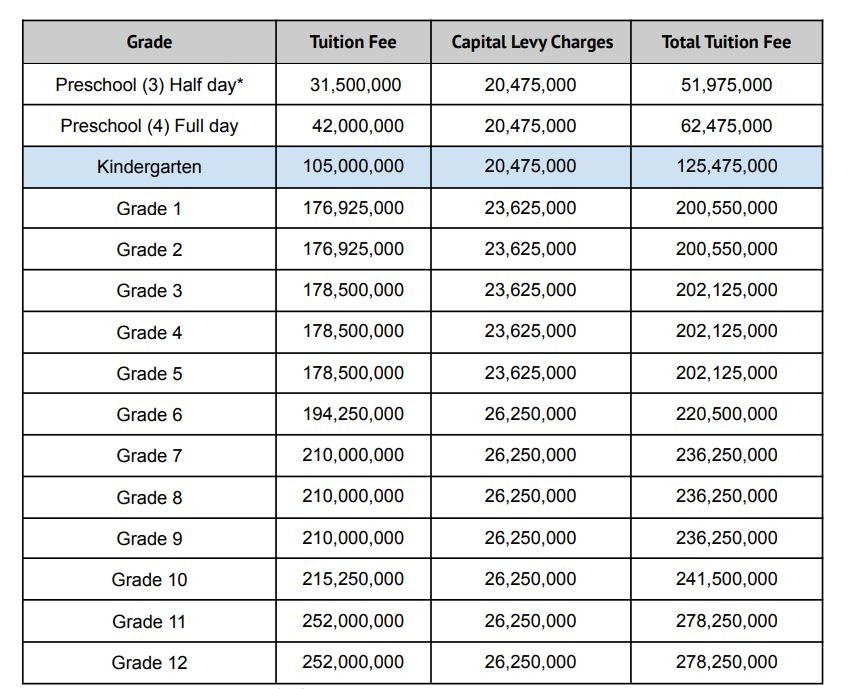Click Grade 7 capital levy 26,250,000
861x689 pixels.
tap(530, 455)
